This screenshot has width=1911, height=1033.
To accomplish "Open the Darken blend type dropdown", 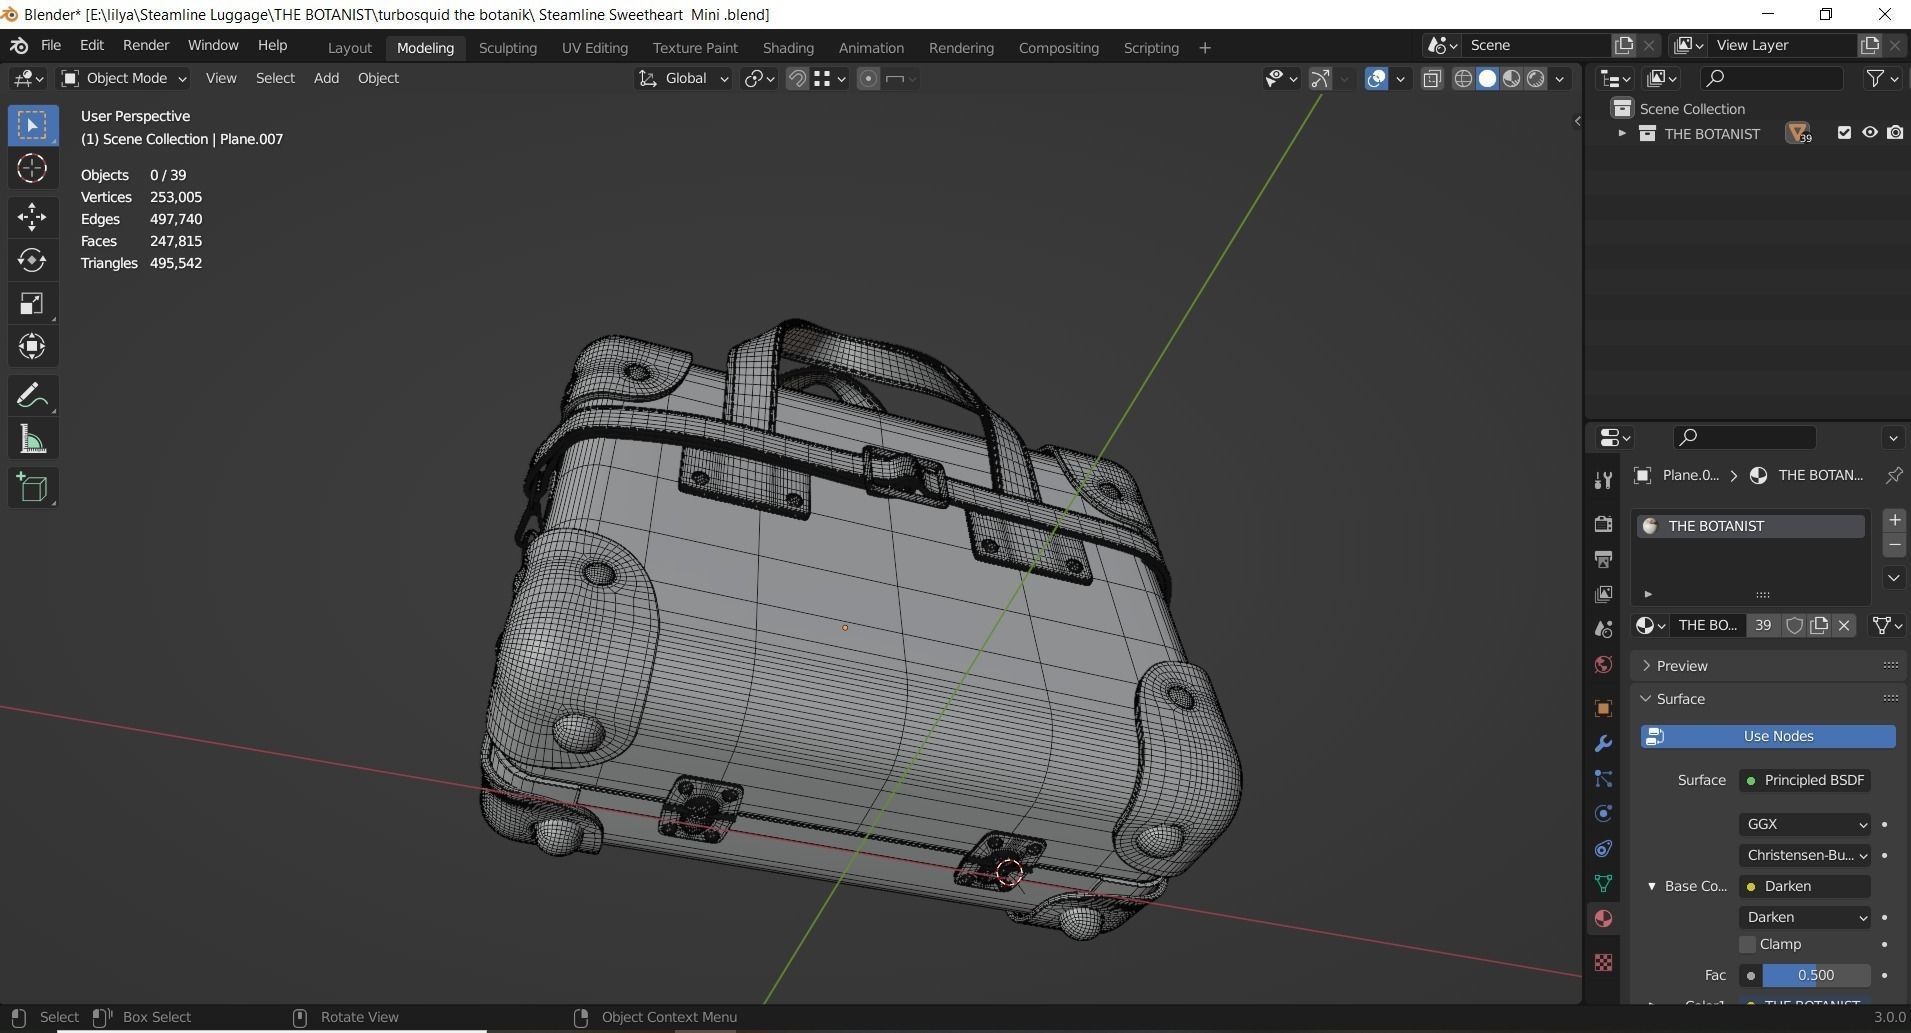I will 1805,917.
